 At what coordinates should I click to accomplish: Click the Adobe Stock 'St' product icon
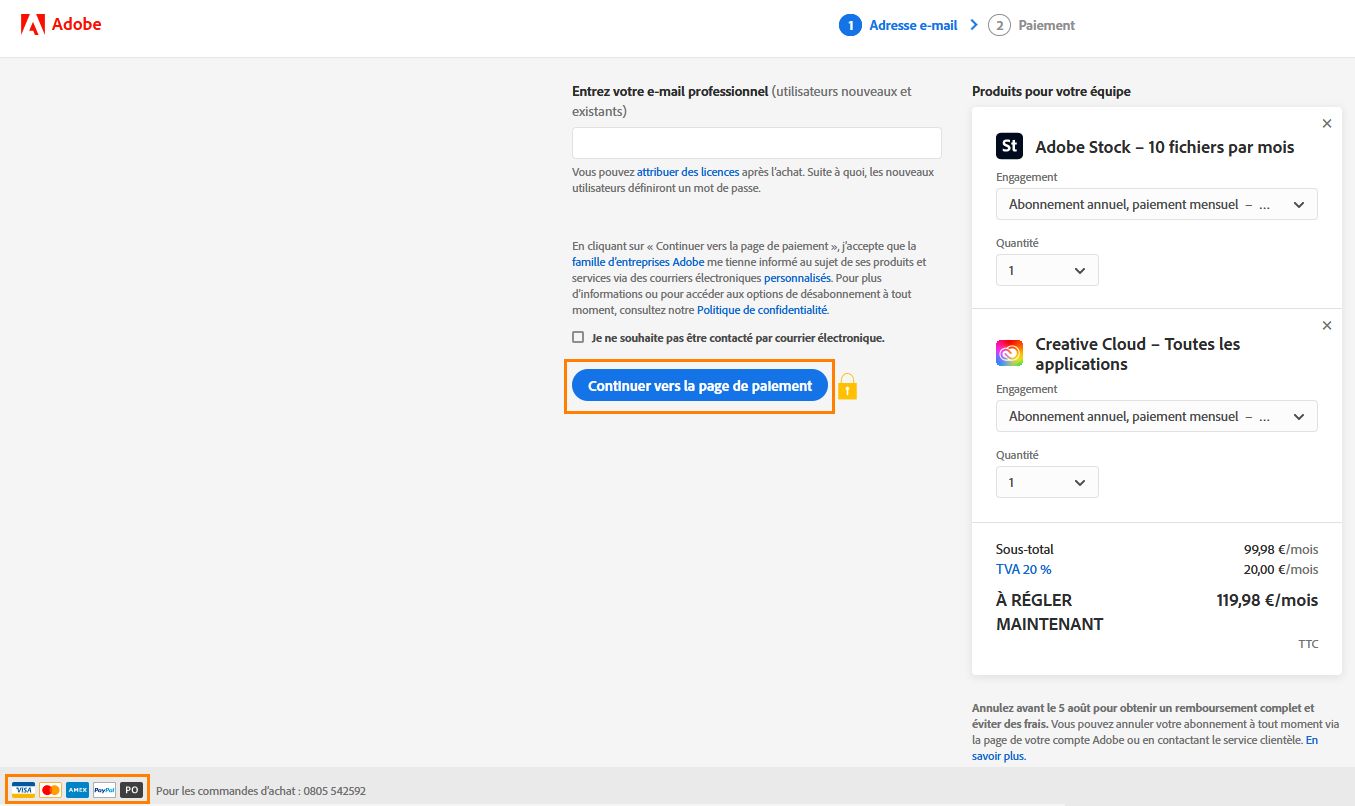[x=1009, y=146]
